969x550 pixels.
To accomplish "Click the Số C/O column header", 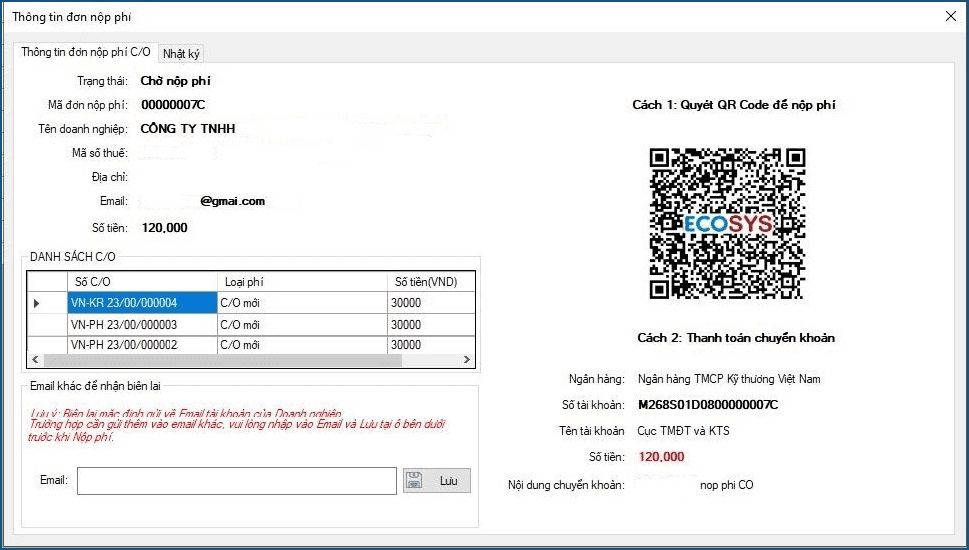I will pyautogui.click(x=142, y=282).
